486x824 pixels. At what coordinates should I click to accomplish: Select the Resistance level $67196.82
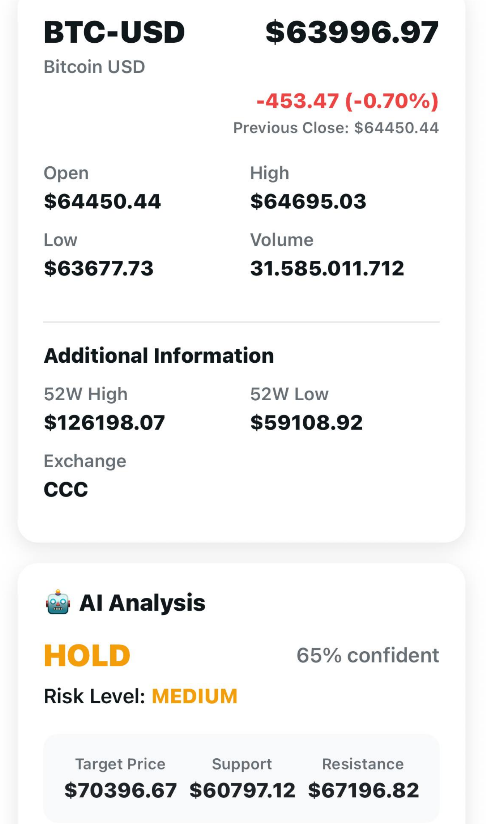[364, 790]
